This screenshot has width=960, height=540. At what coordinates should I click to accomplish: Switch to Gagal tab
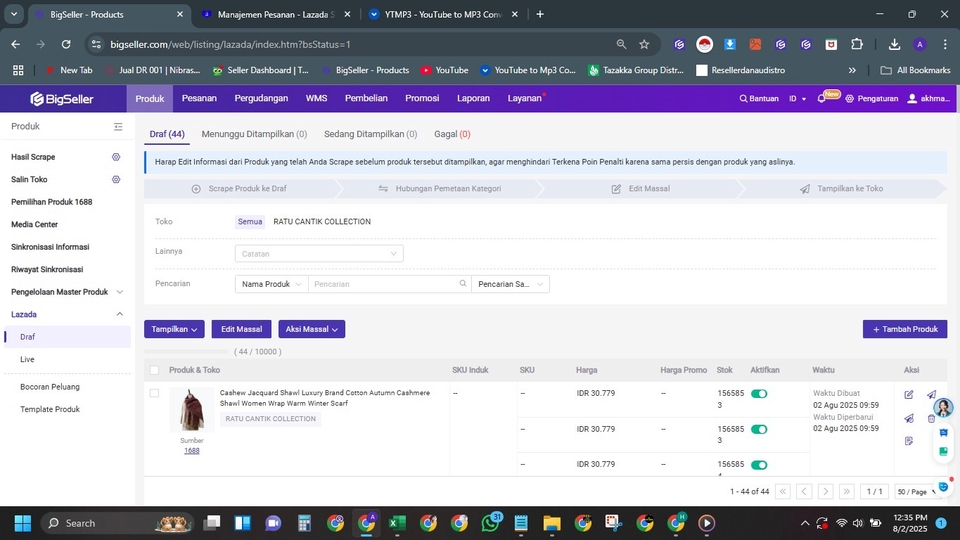point(452,134)
